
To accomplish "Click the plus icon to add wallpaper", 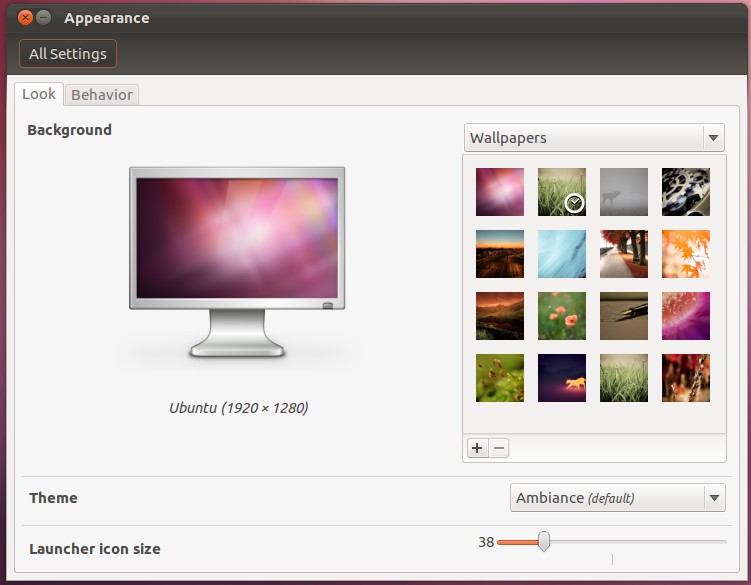I will pos(478,448).
